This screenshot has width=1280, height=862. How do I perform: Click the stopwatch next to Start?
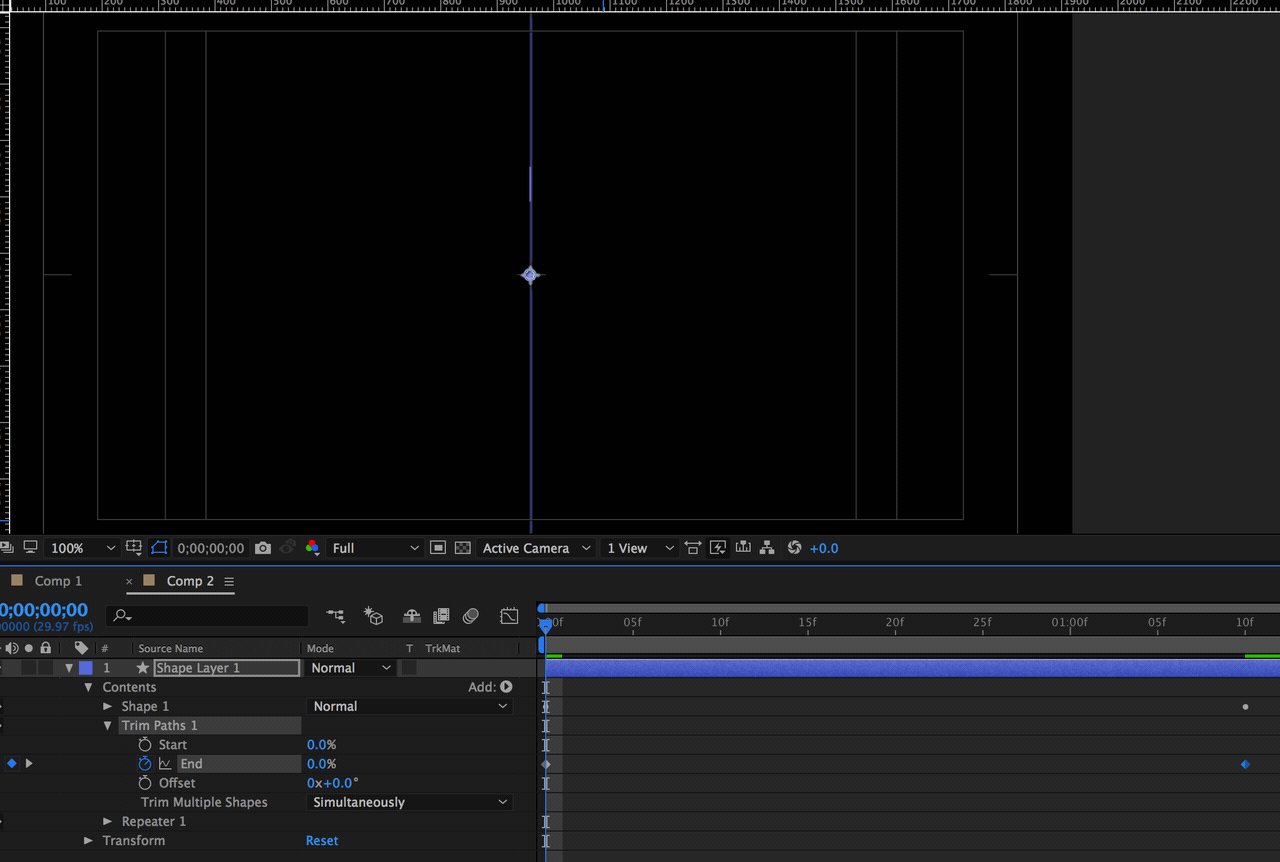[145, 745]
